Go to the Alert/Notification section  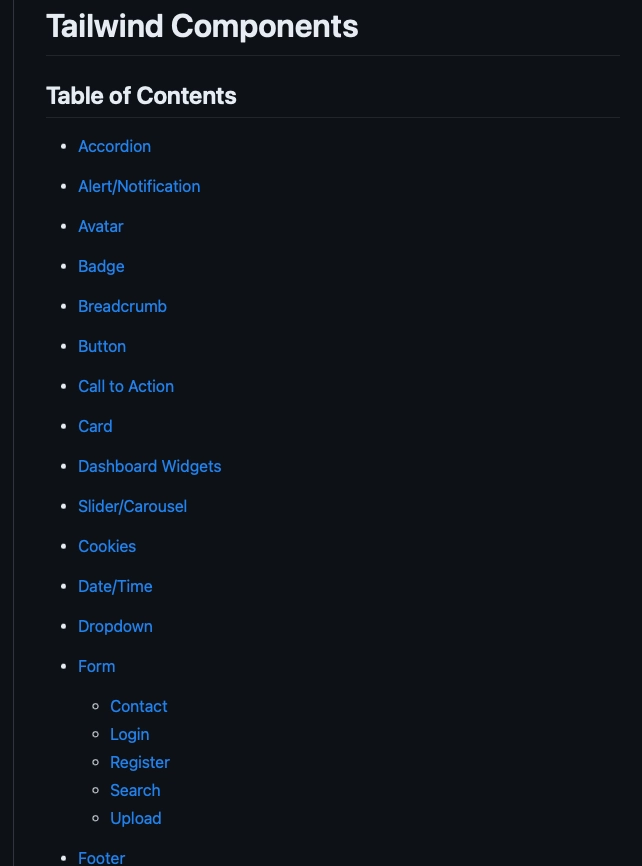[139, 186]
